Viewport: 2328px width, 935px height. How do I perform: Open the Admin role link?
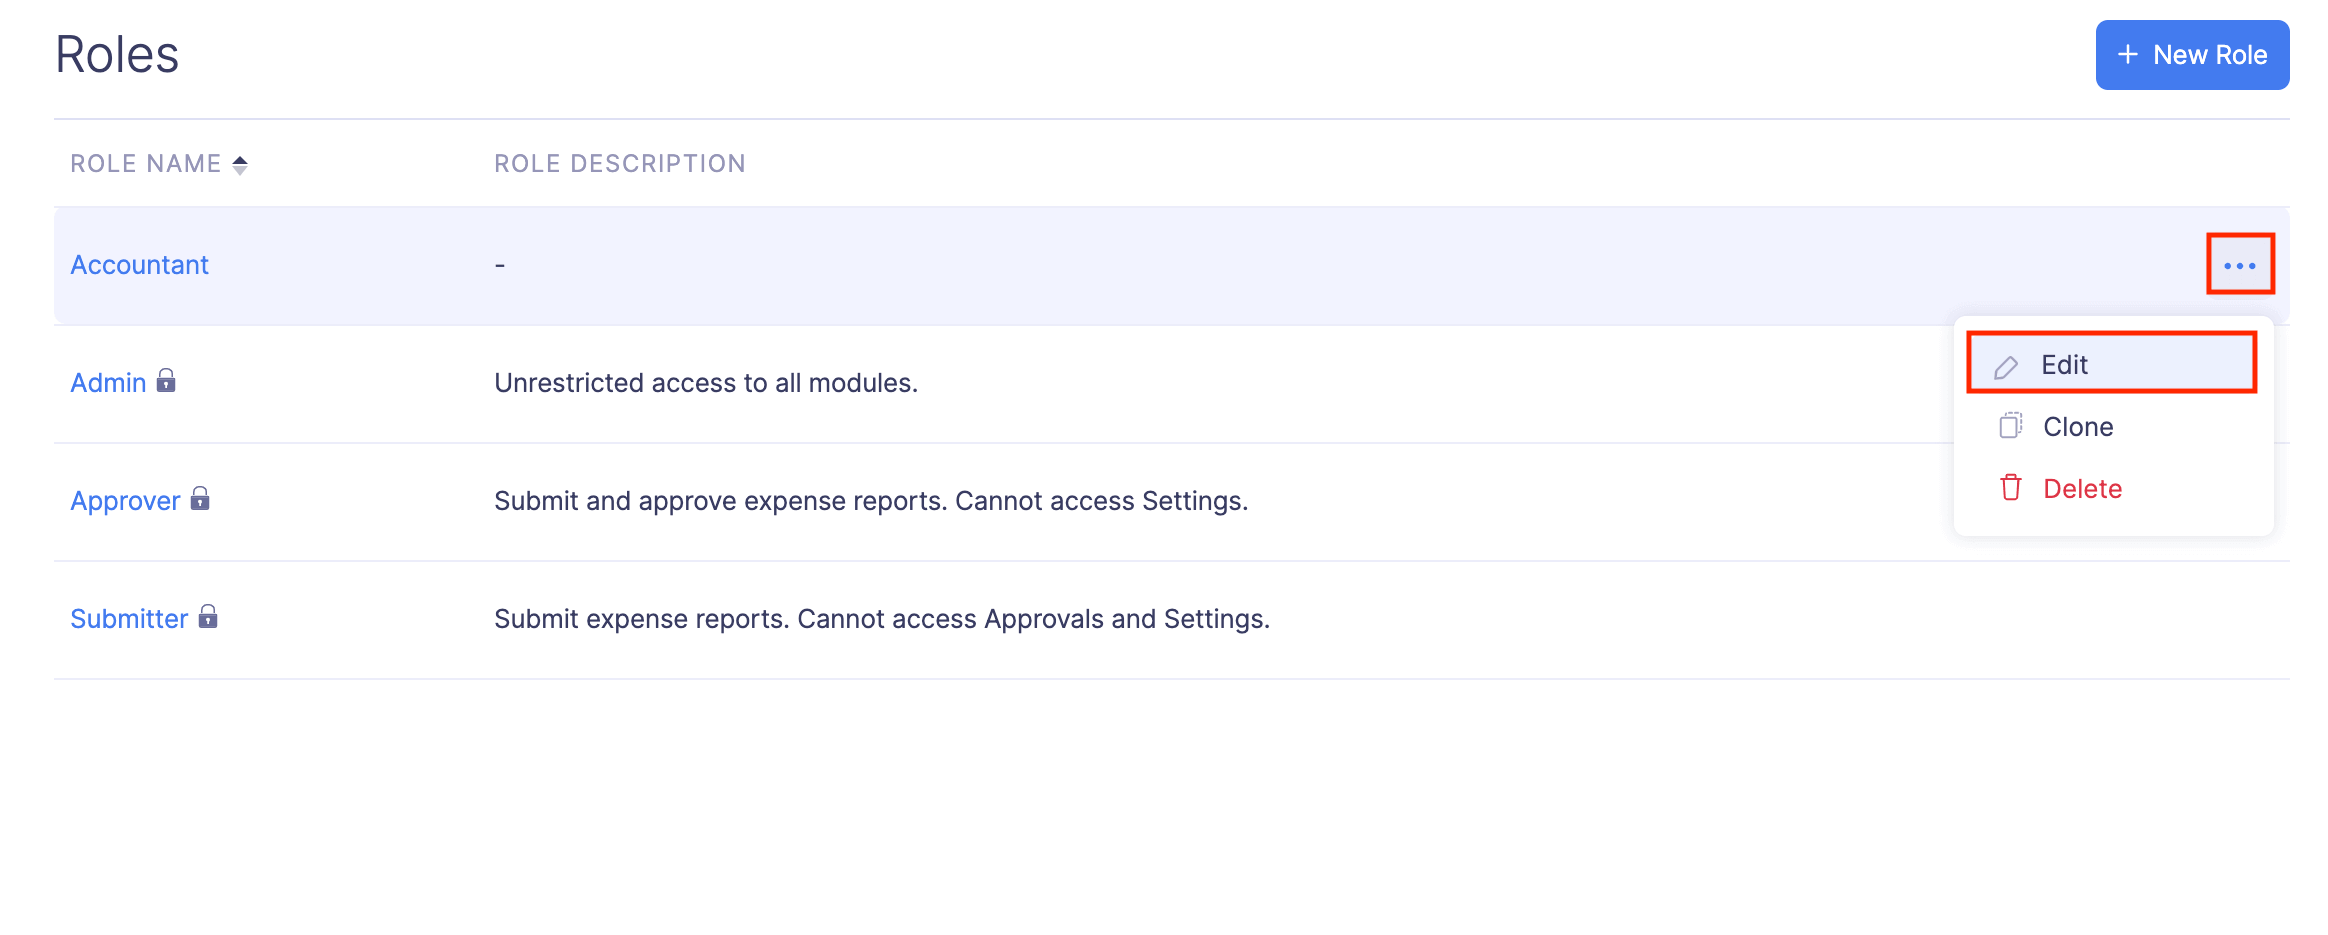click(x=108, y=383)
